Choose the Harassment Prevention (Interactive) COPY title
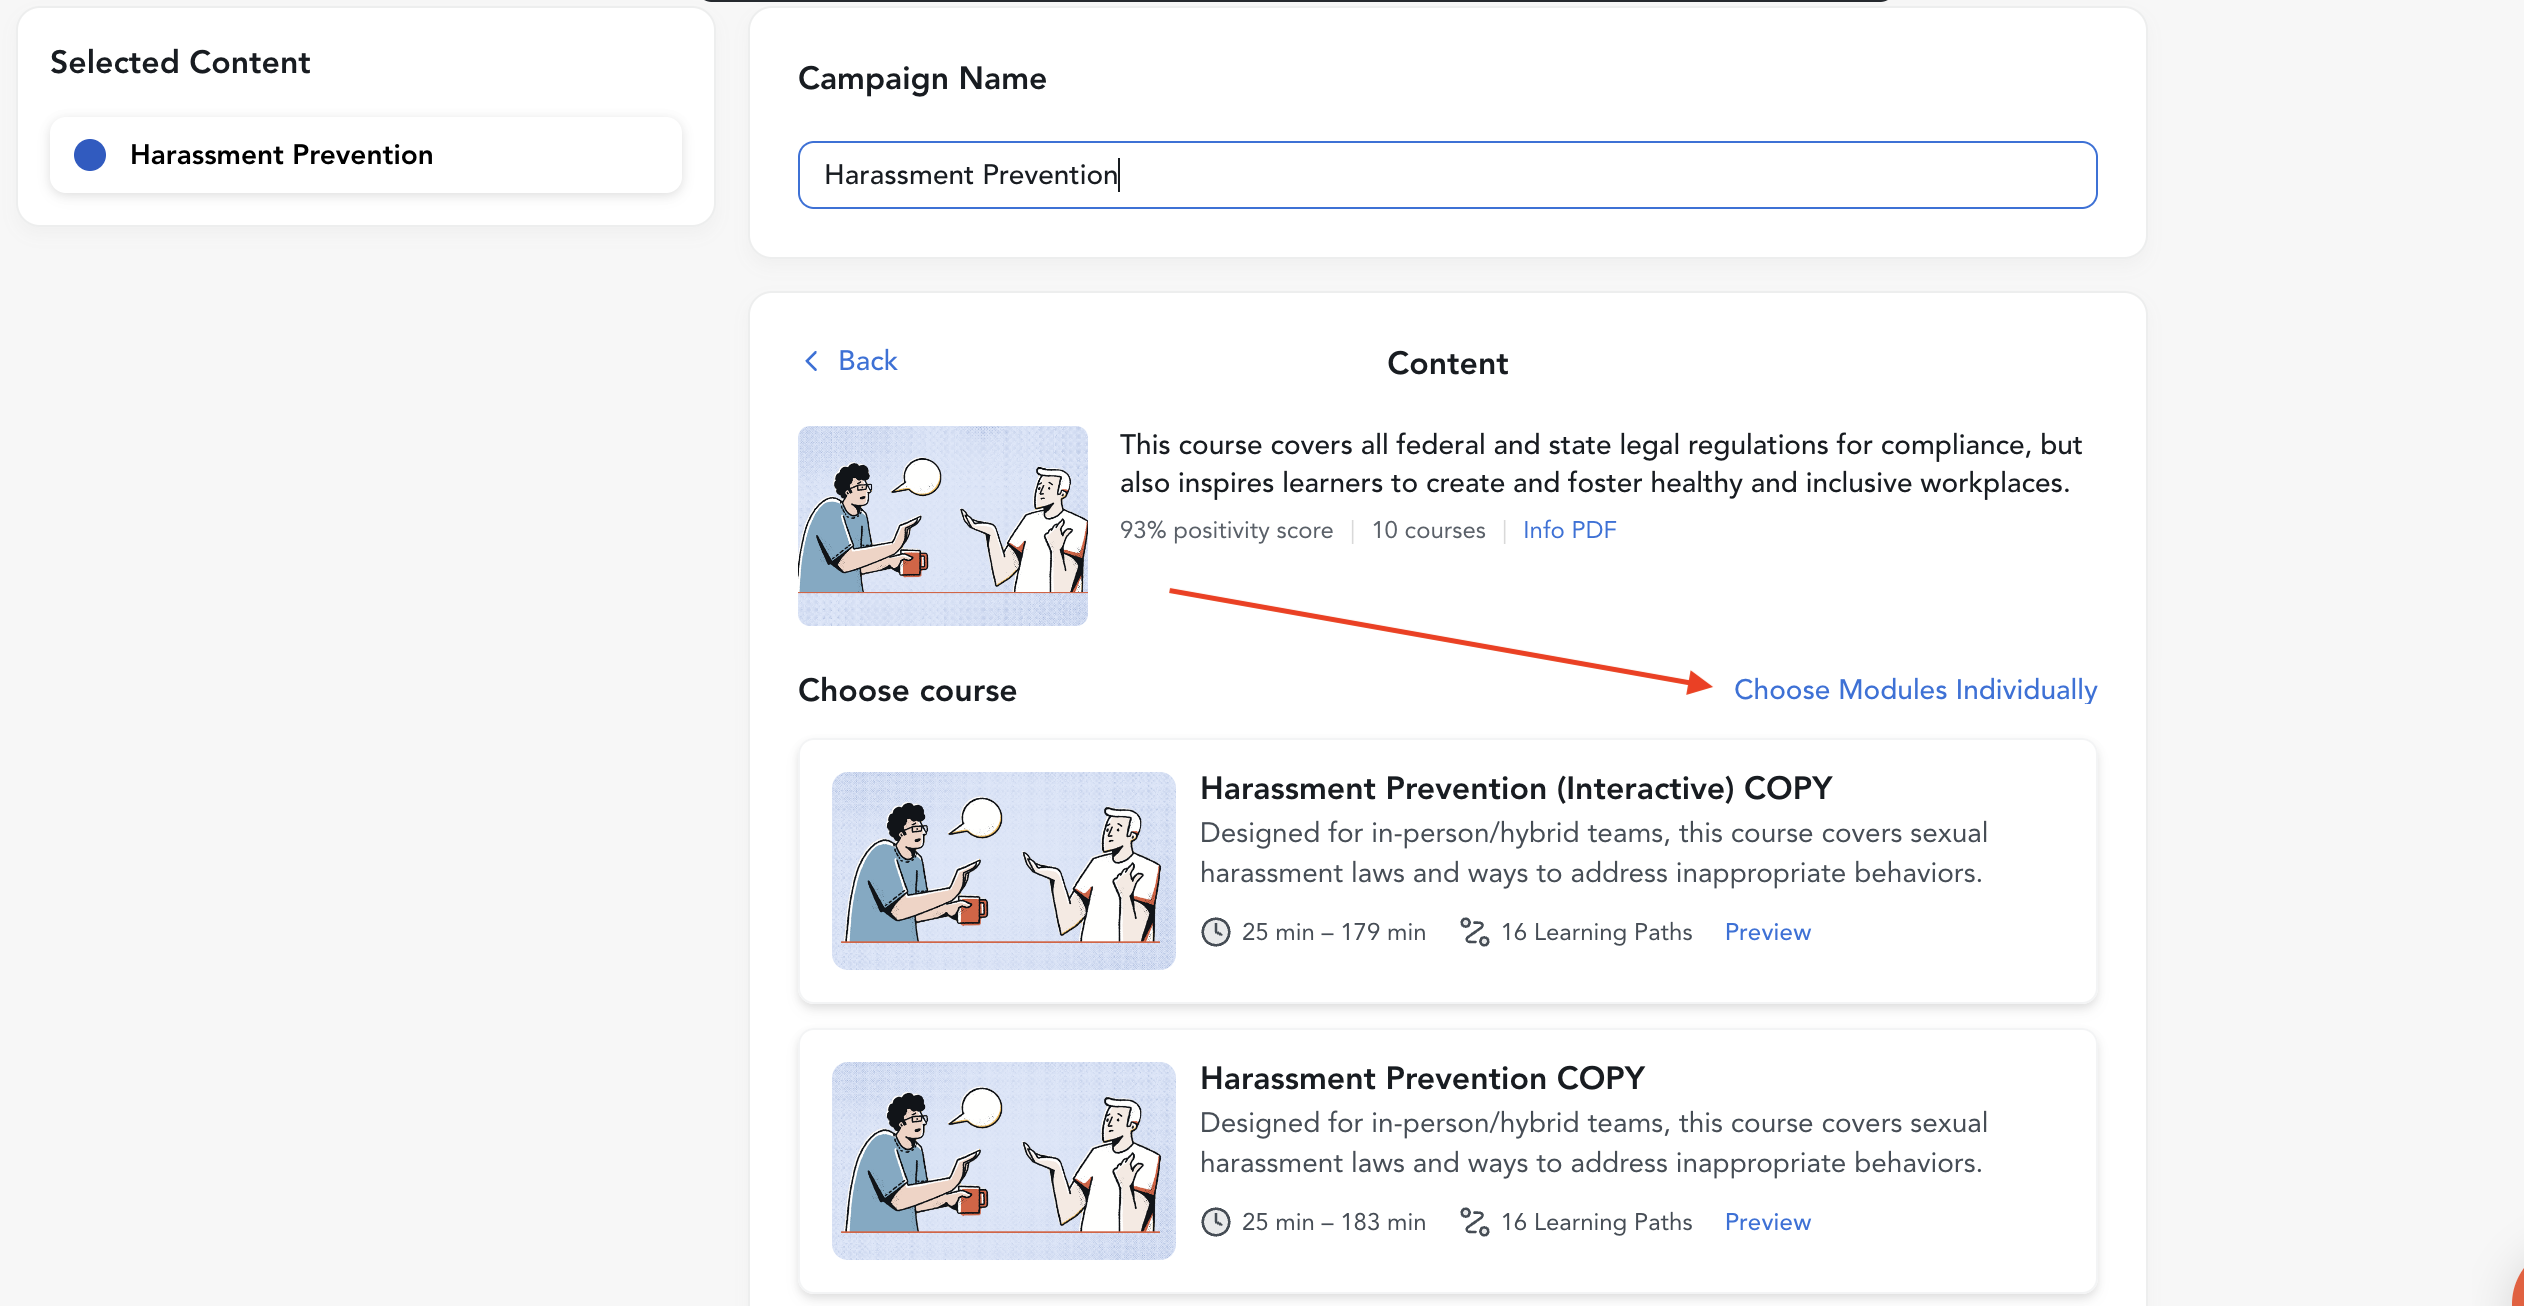This screenshot has height=1306, width=2524. pos(1515,788)
